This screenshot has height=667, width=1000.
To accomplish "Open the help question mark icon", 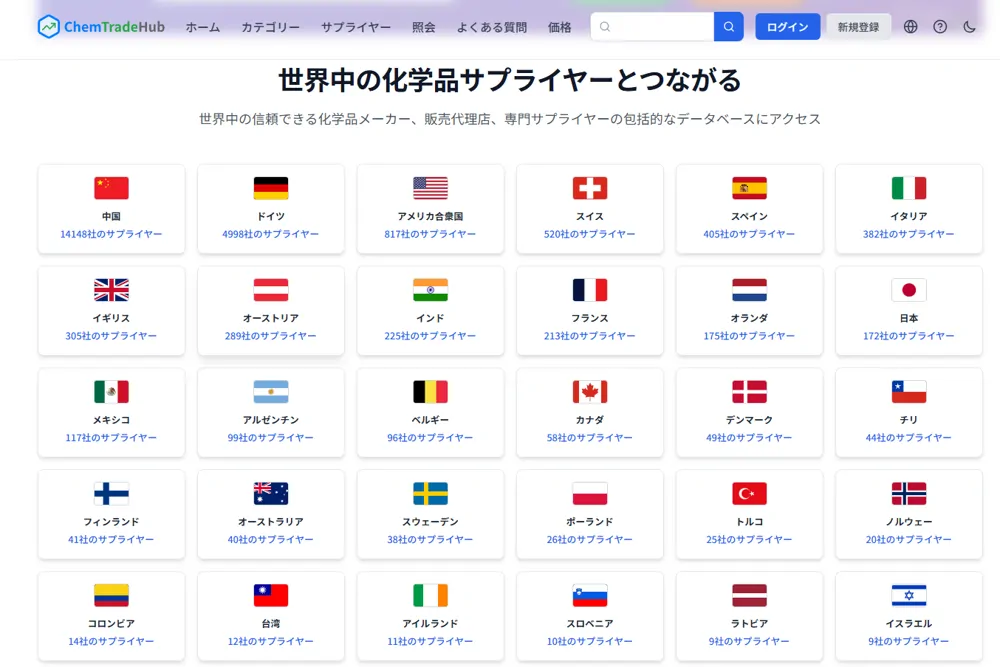I will tap(940, 27).
